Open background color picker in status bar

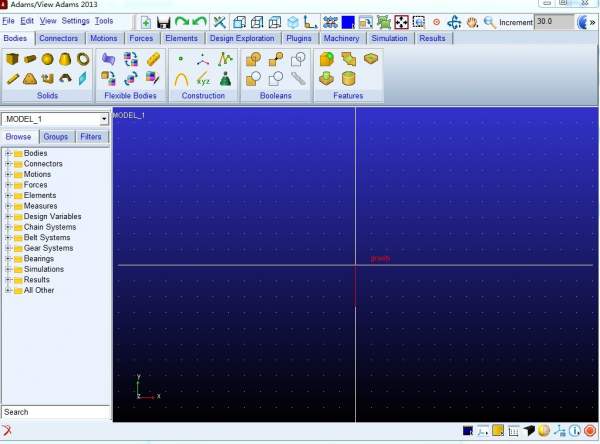point(468,431)
